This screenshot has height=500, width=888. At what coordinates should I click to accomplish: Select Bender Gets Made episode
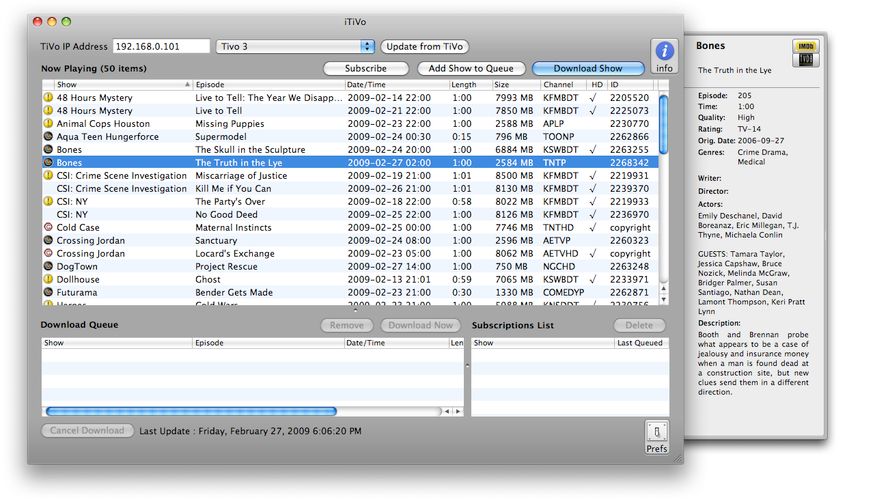(x=351, y=292)
